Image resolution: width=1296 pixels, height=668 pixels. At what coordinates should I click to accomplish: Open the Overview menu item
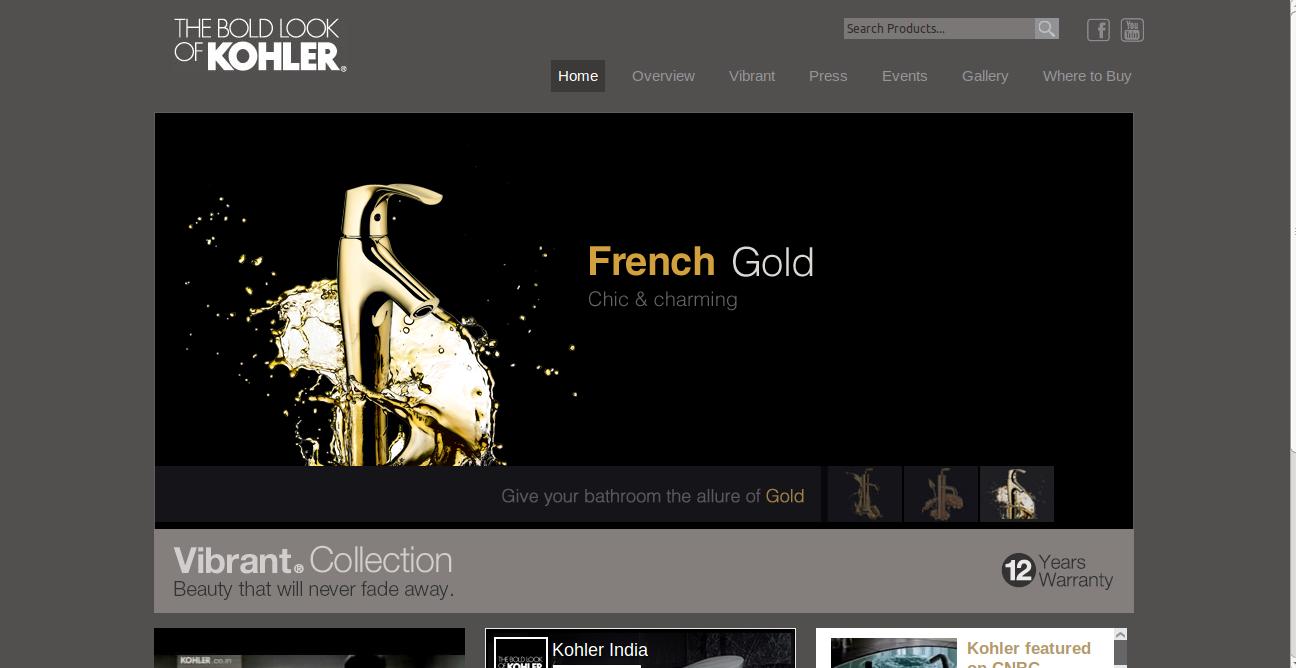663,76
